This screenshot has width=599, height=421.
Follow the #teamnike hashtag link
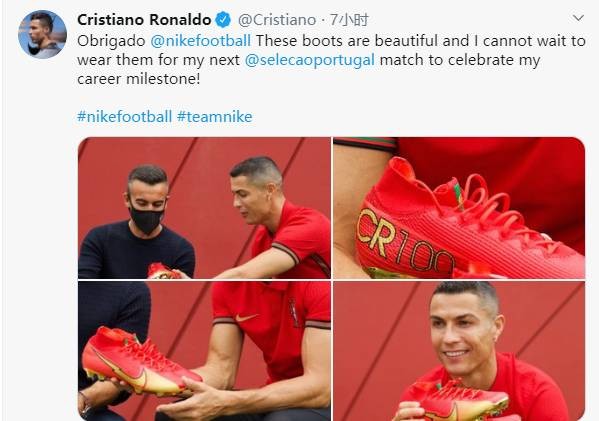click(214, 117)
